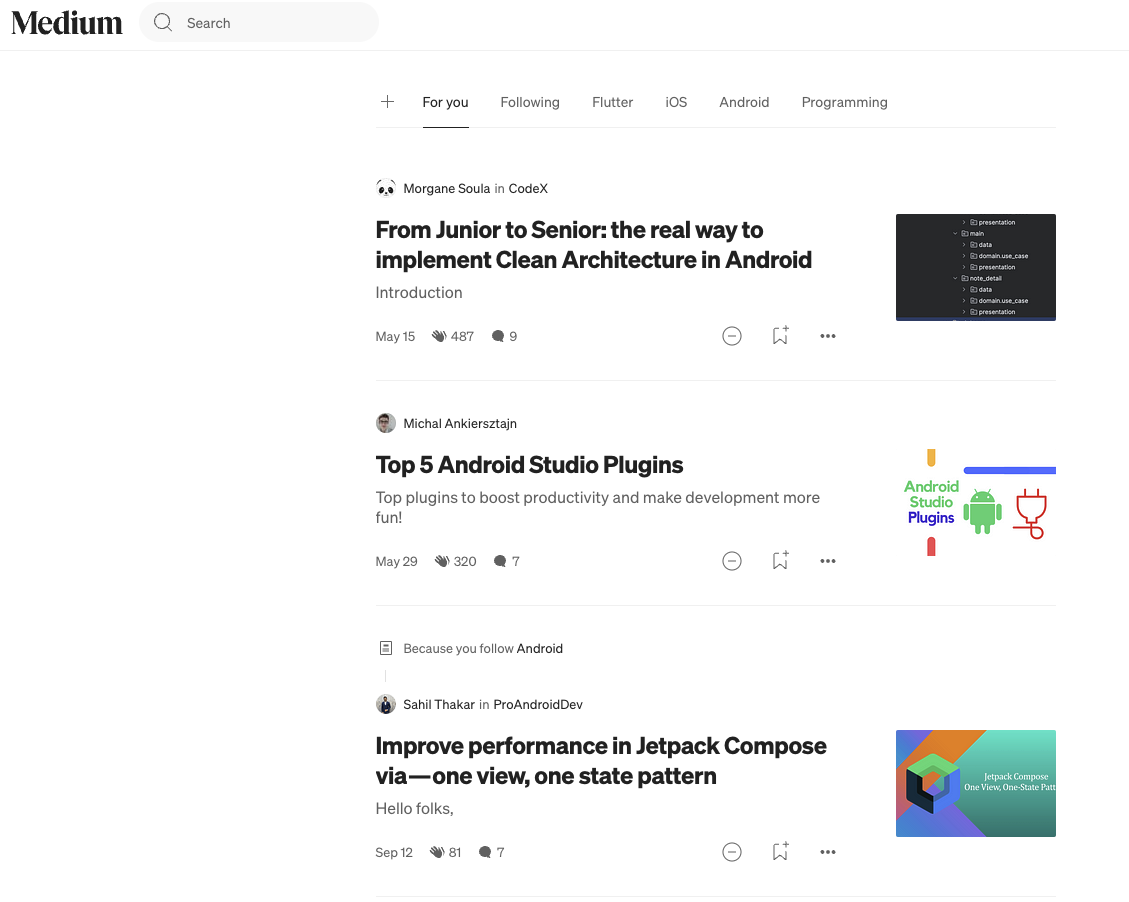Open Sahil Thakar's profile

click(439, 705)
